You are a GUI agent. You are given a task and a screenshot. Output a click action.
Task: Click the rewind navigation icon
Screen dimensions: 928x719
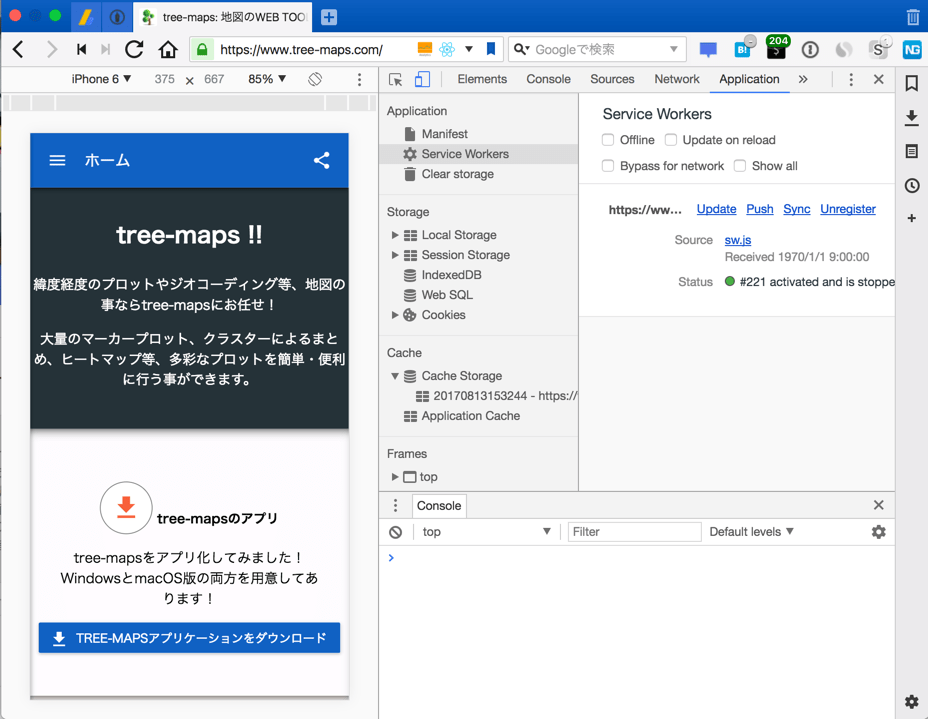81,49
